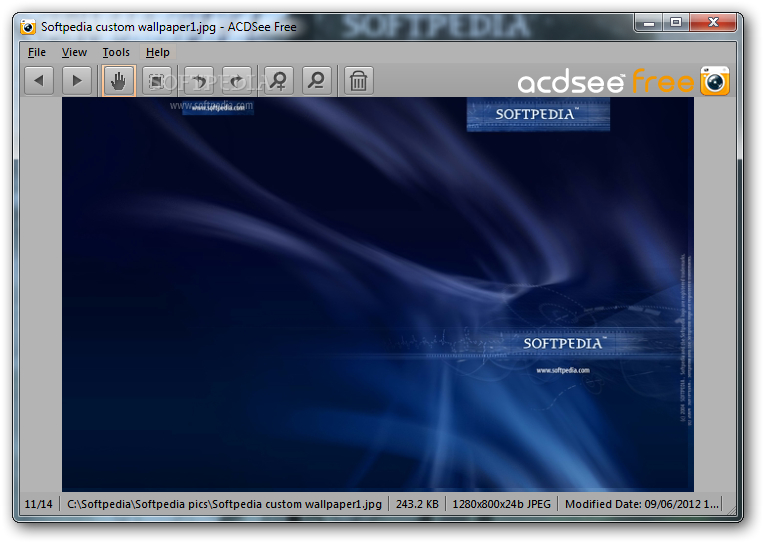Open the Help menu

(157, 52)
